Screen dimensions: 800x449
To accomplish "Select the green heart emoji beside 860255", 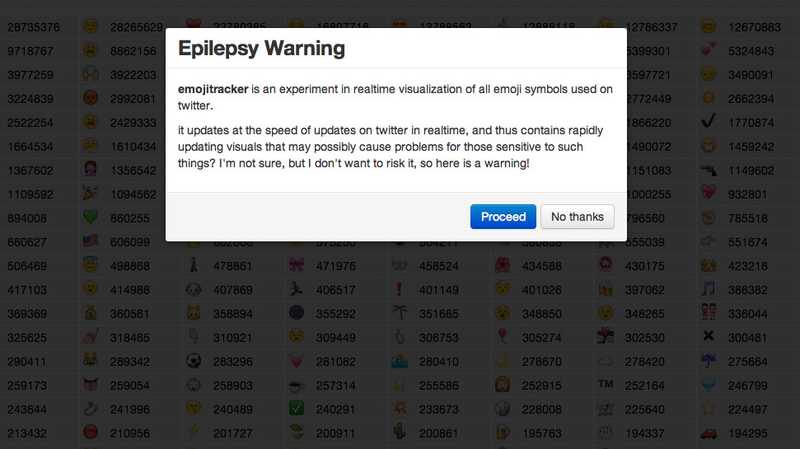I will point(90,217).
